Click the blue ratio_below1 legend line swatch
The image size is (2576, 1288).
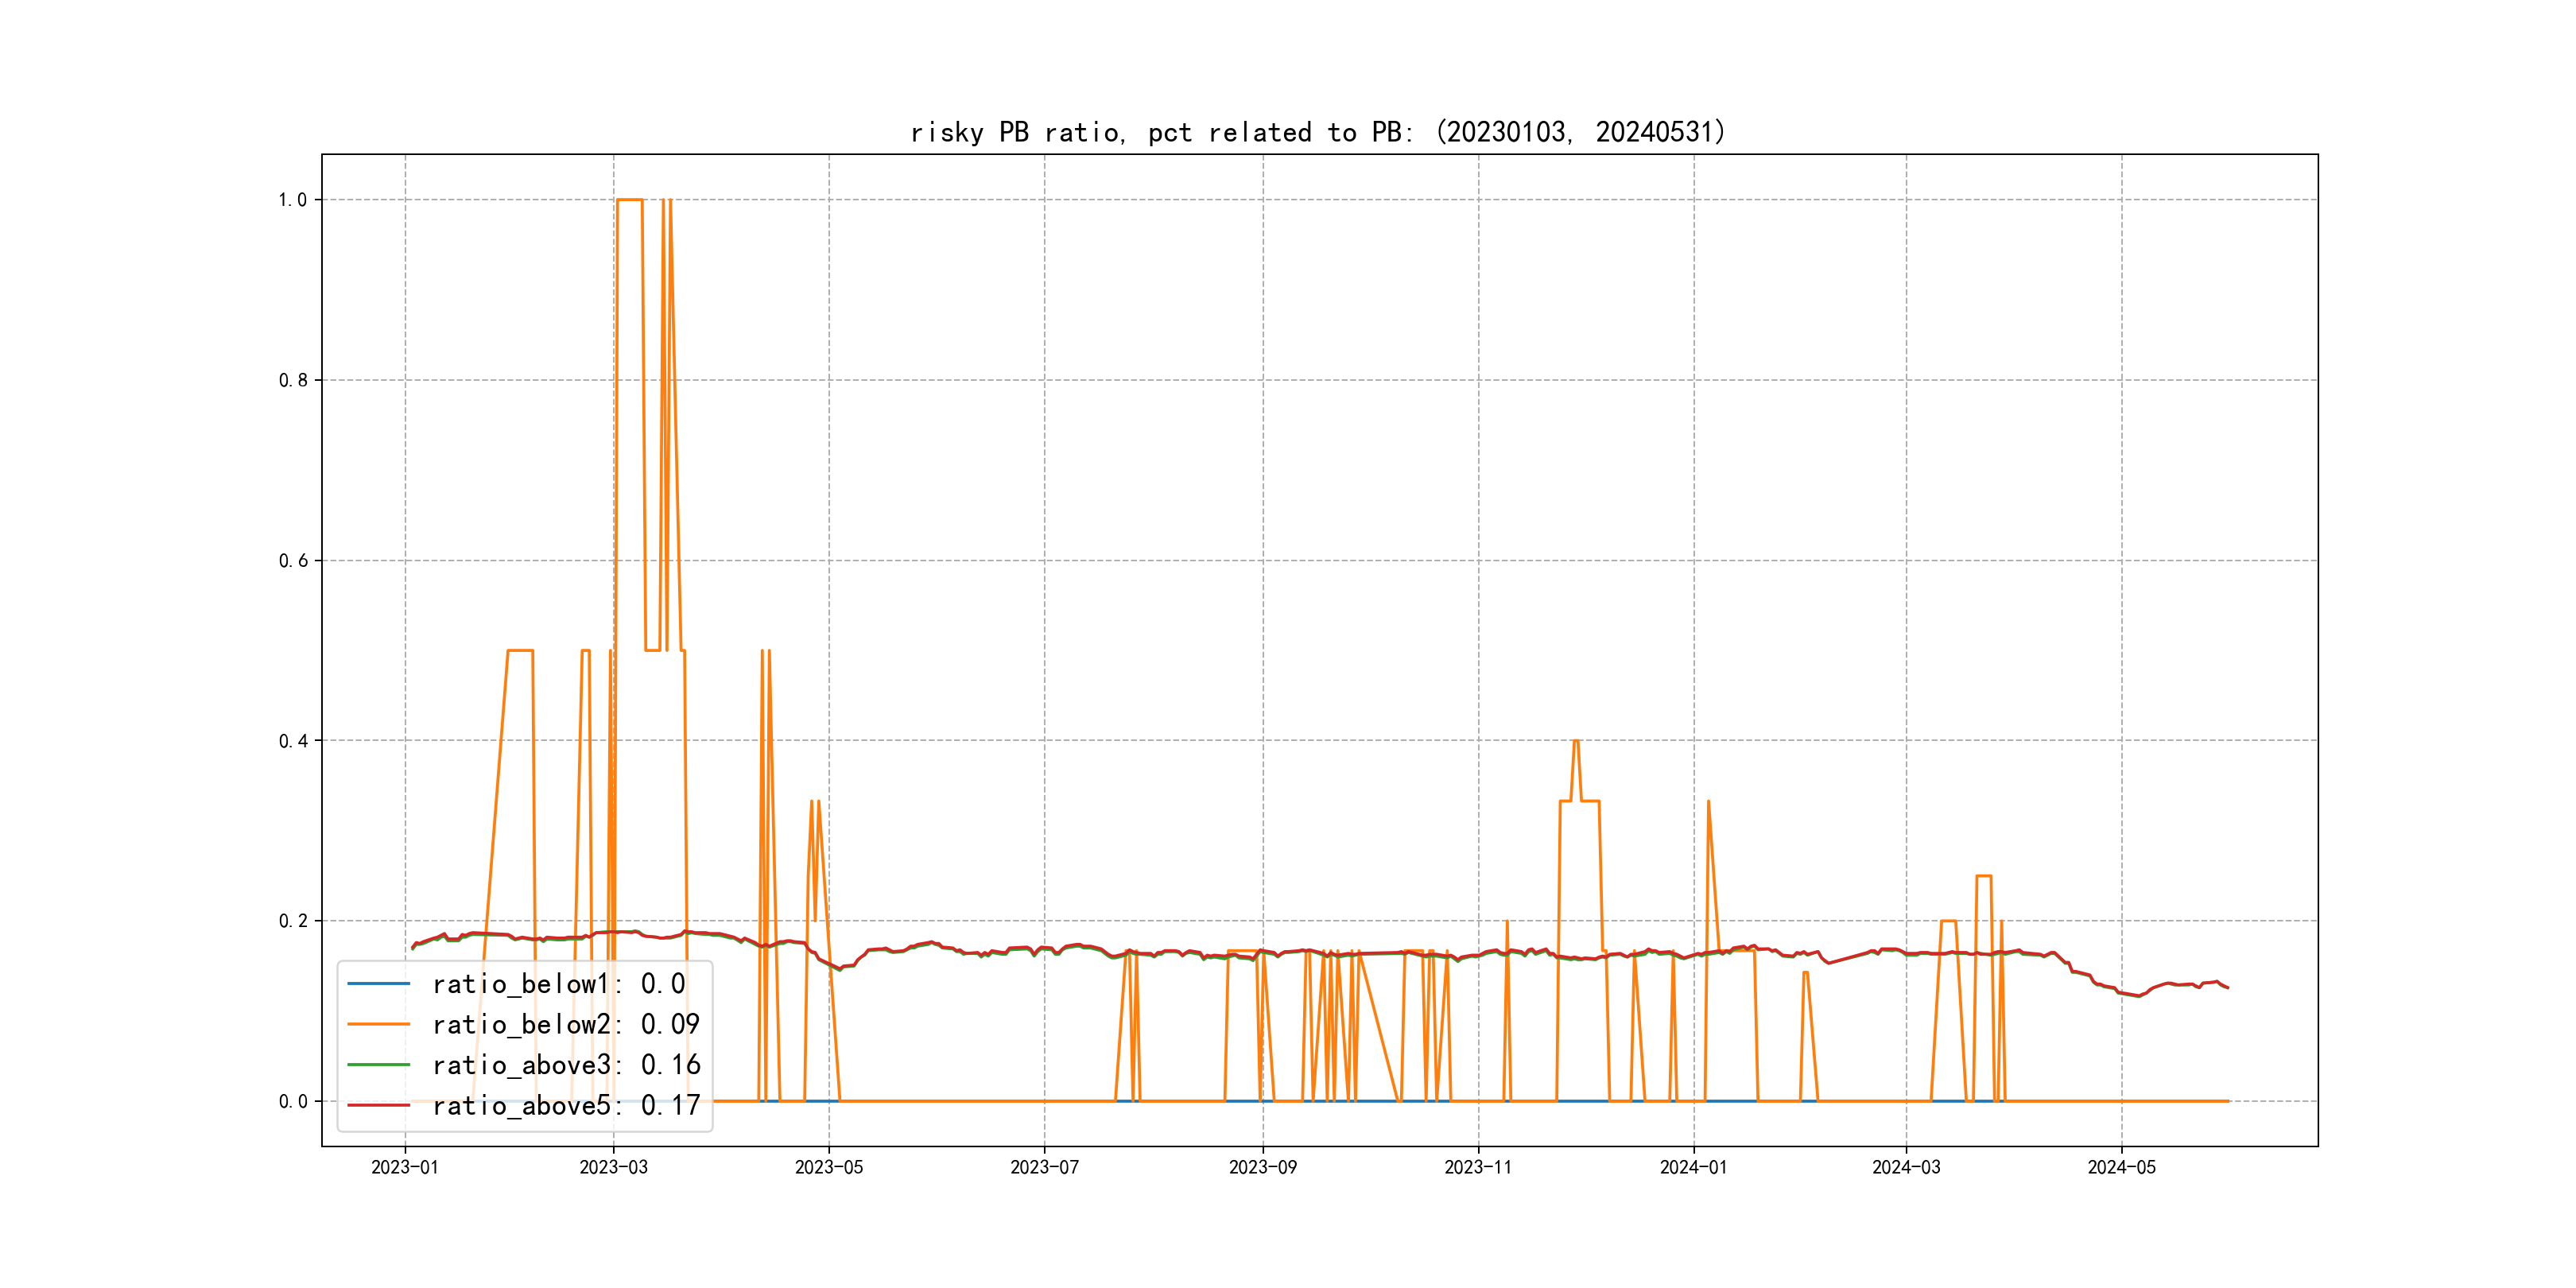tap(378, 984)
